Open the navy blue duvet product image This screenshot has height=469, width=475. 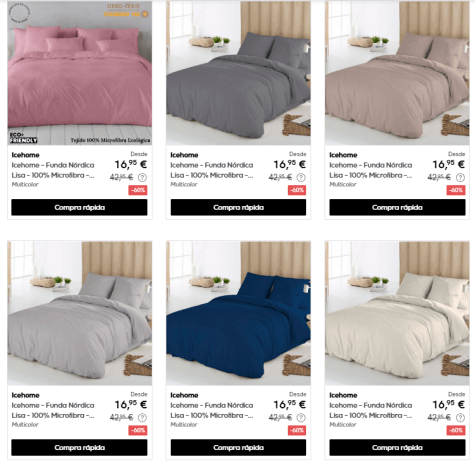coord(238,313)
